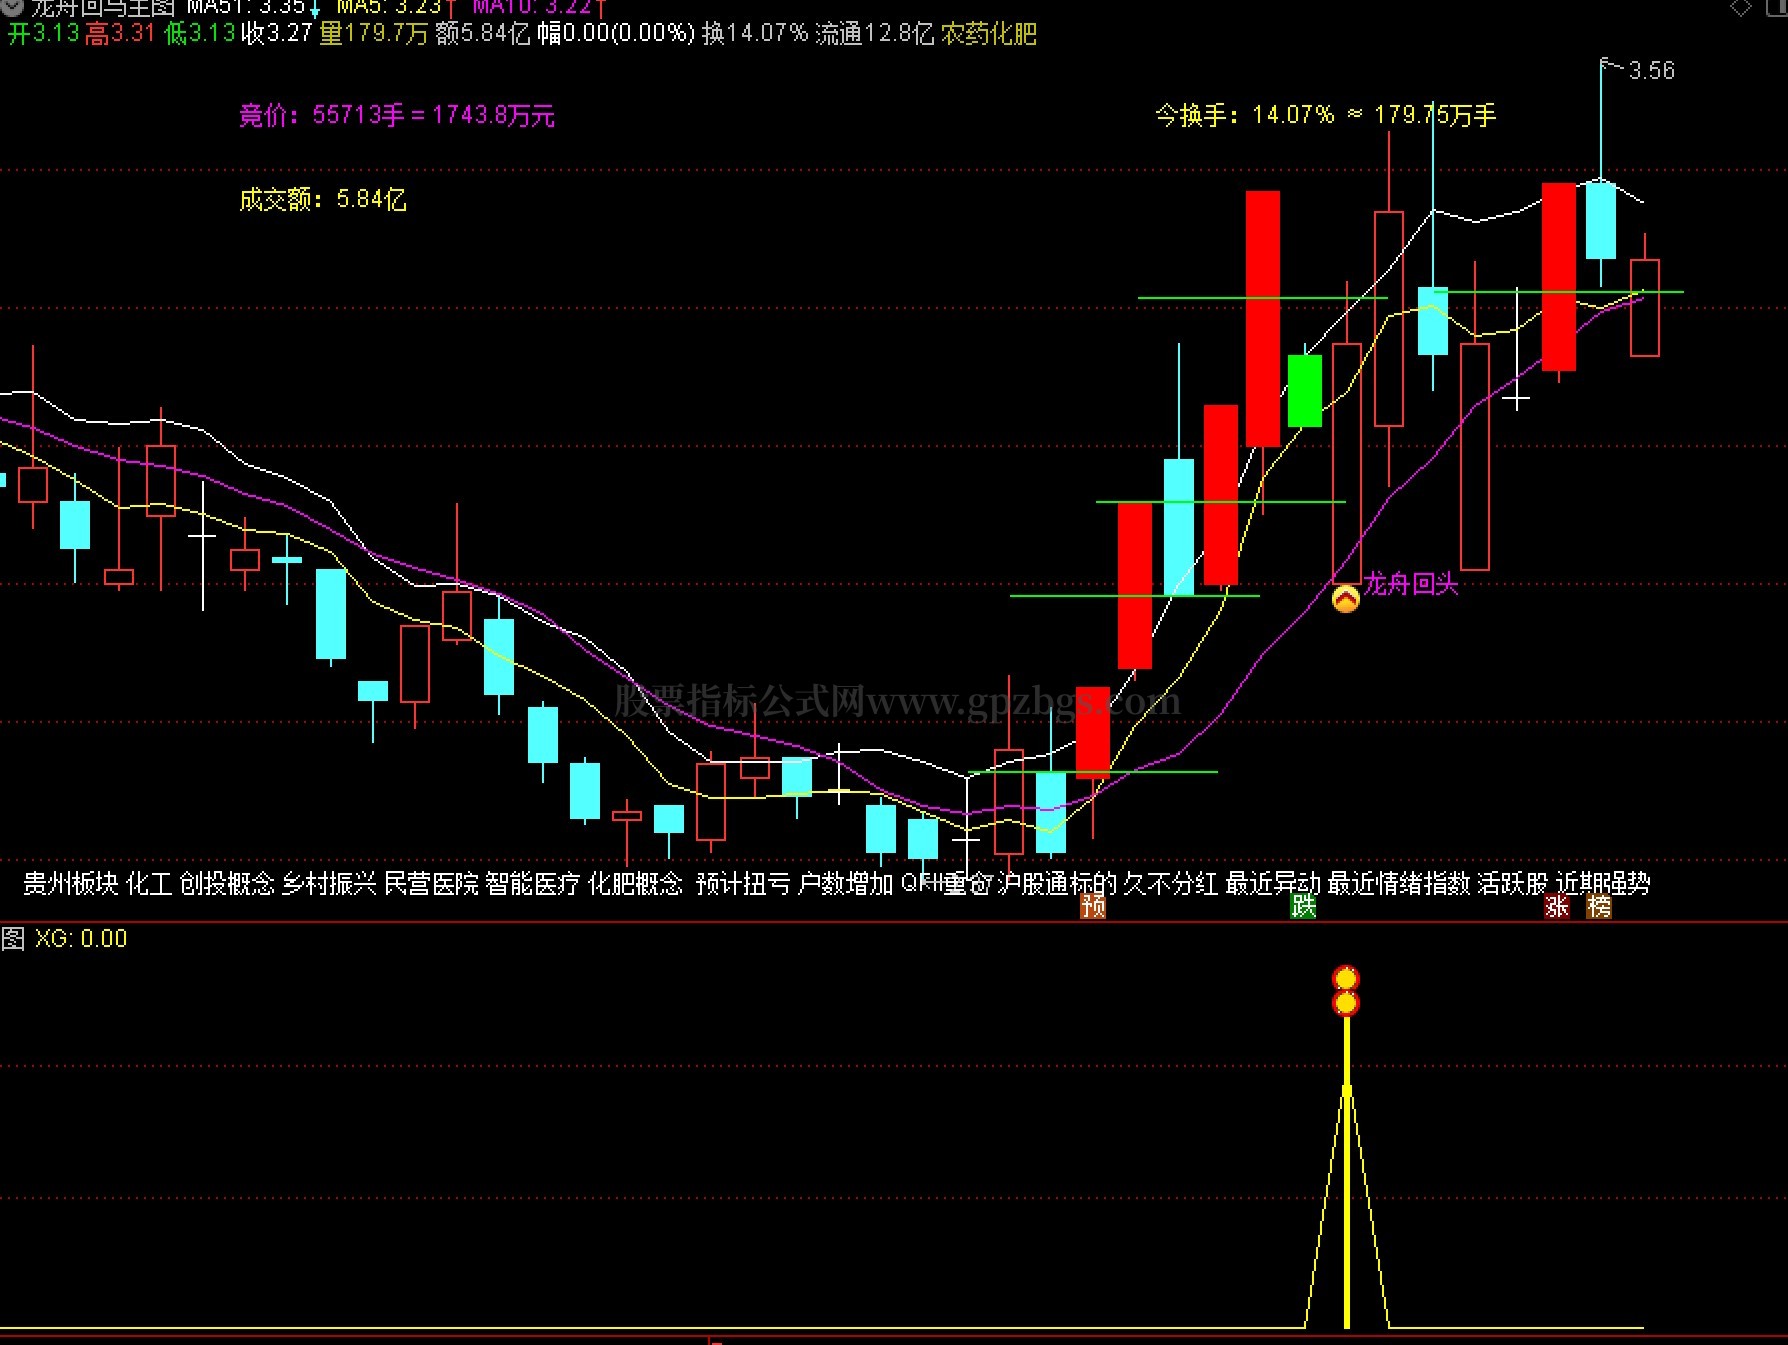1788x1345 pixels.
Task: Click the 换14.07% turnover rate in the header
Action: (x=755, y=34)
